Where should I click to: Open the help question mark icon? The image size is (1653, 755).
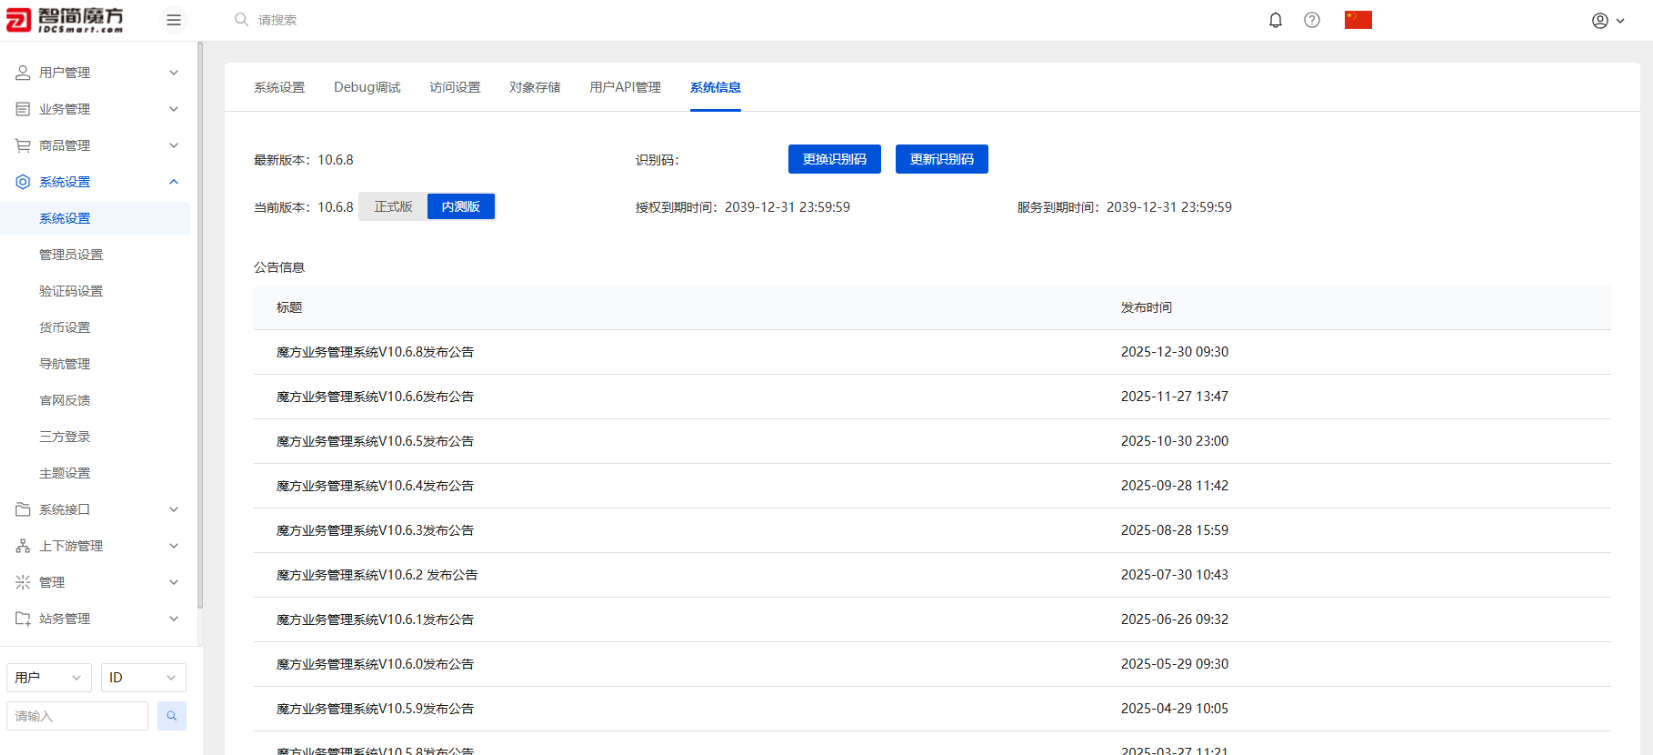pyautogui.click(x=1312, y=20)
